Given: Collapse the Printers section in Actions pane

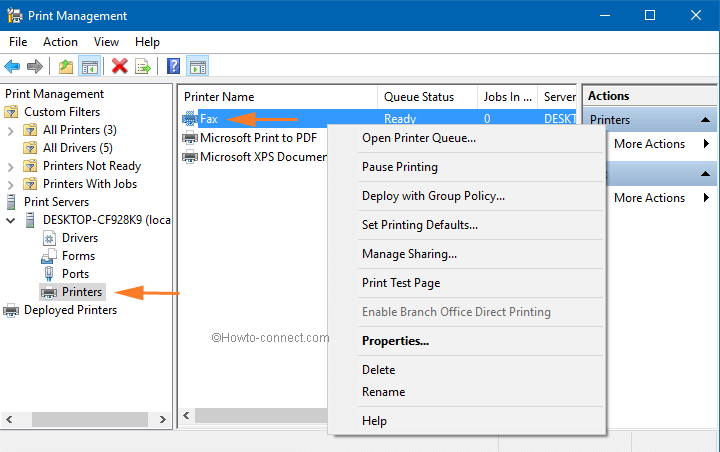Looking at the screenshot, I should click(x=705, y=120).
